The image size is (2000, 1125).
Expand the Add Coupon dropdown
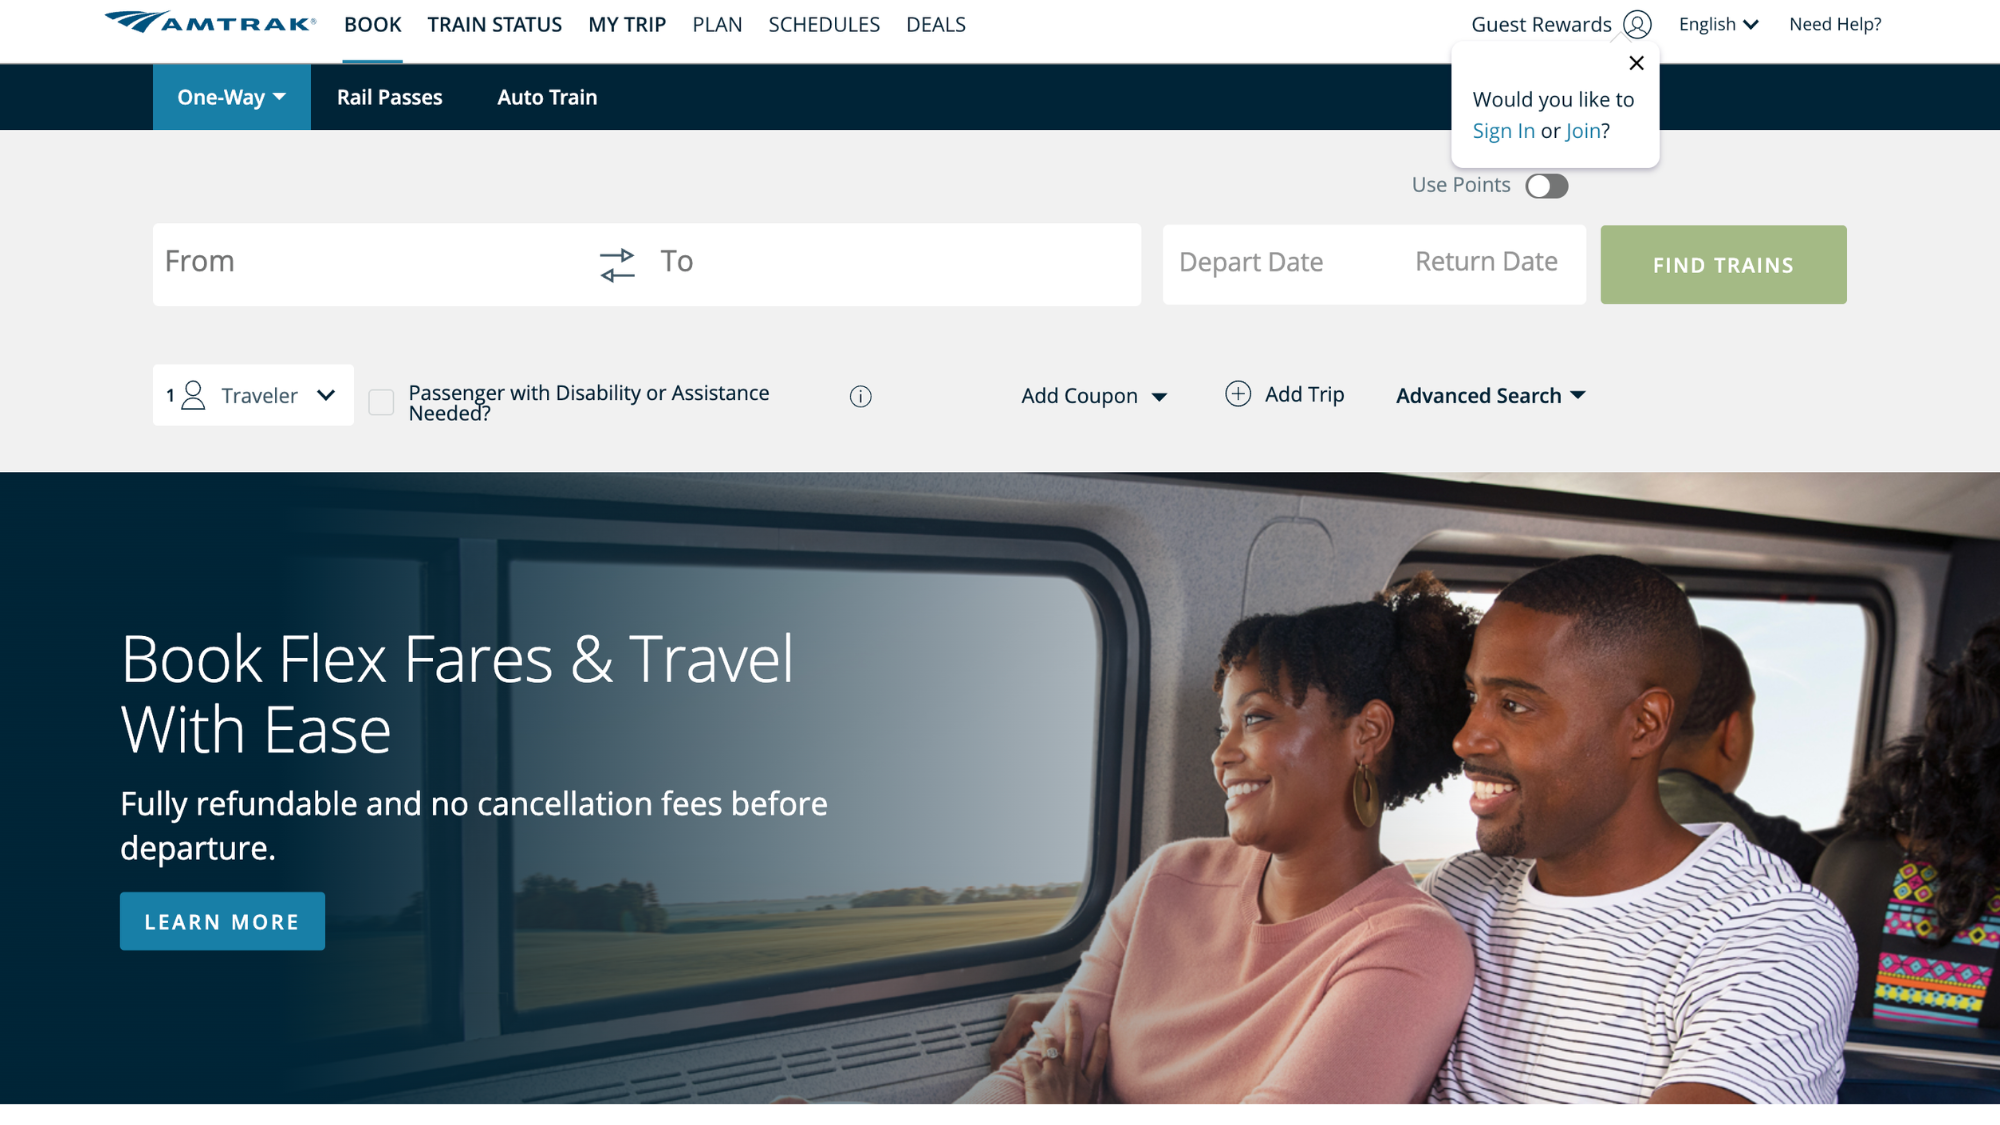pos(1094,396)
